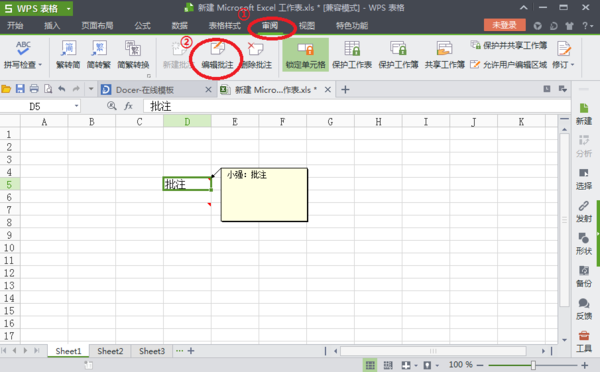Image resolution: width=600 pixels, height=372 pixels.
Task: Click the 未登录 login button
Action: [504, 25]
